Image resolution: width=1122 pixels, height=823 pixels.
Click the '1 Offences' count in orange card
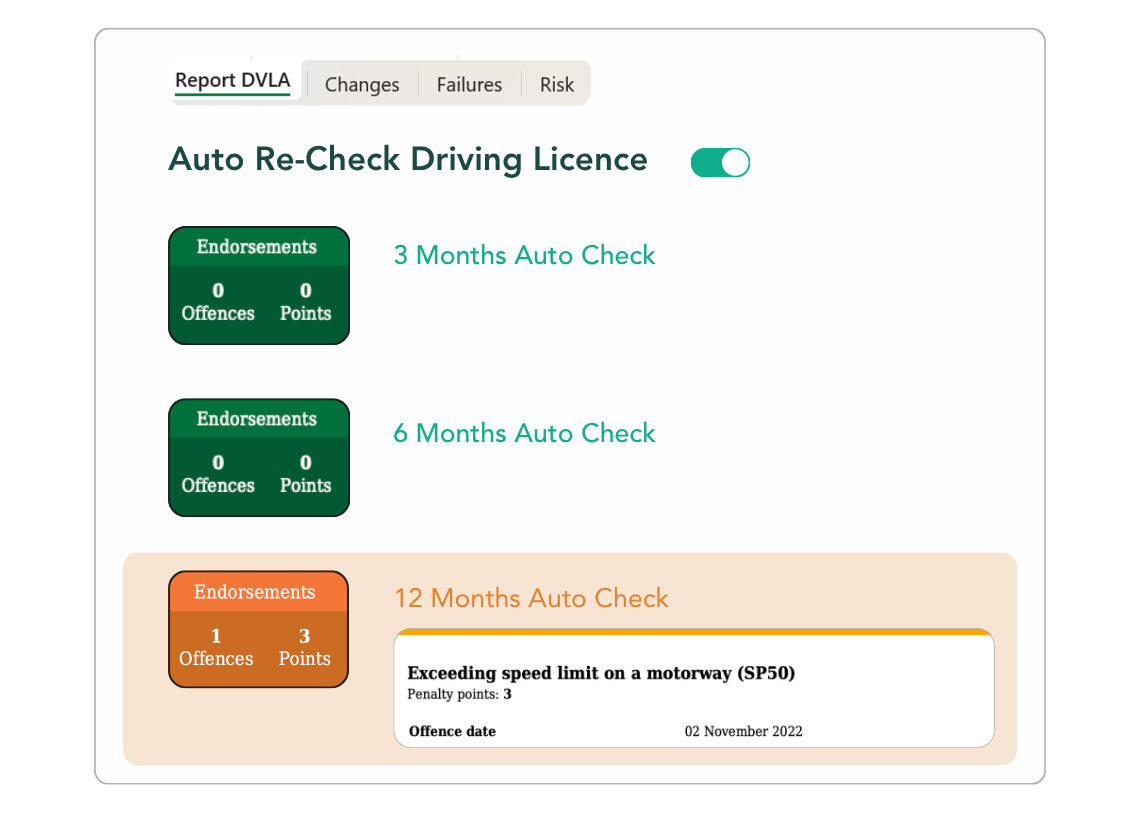point(216,647)
